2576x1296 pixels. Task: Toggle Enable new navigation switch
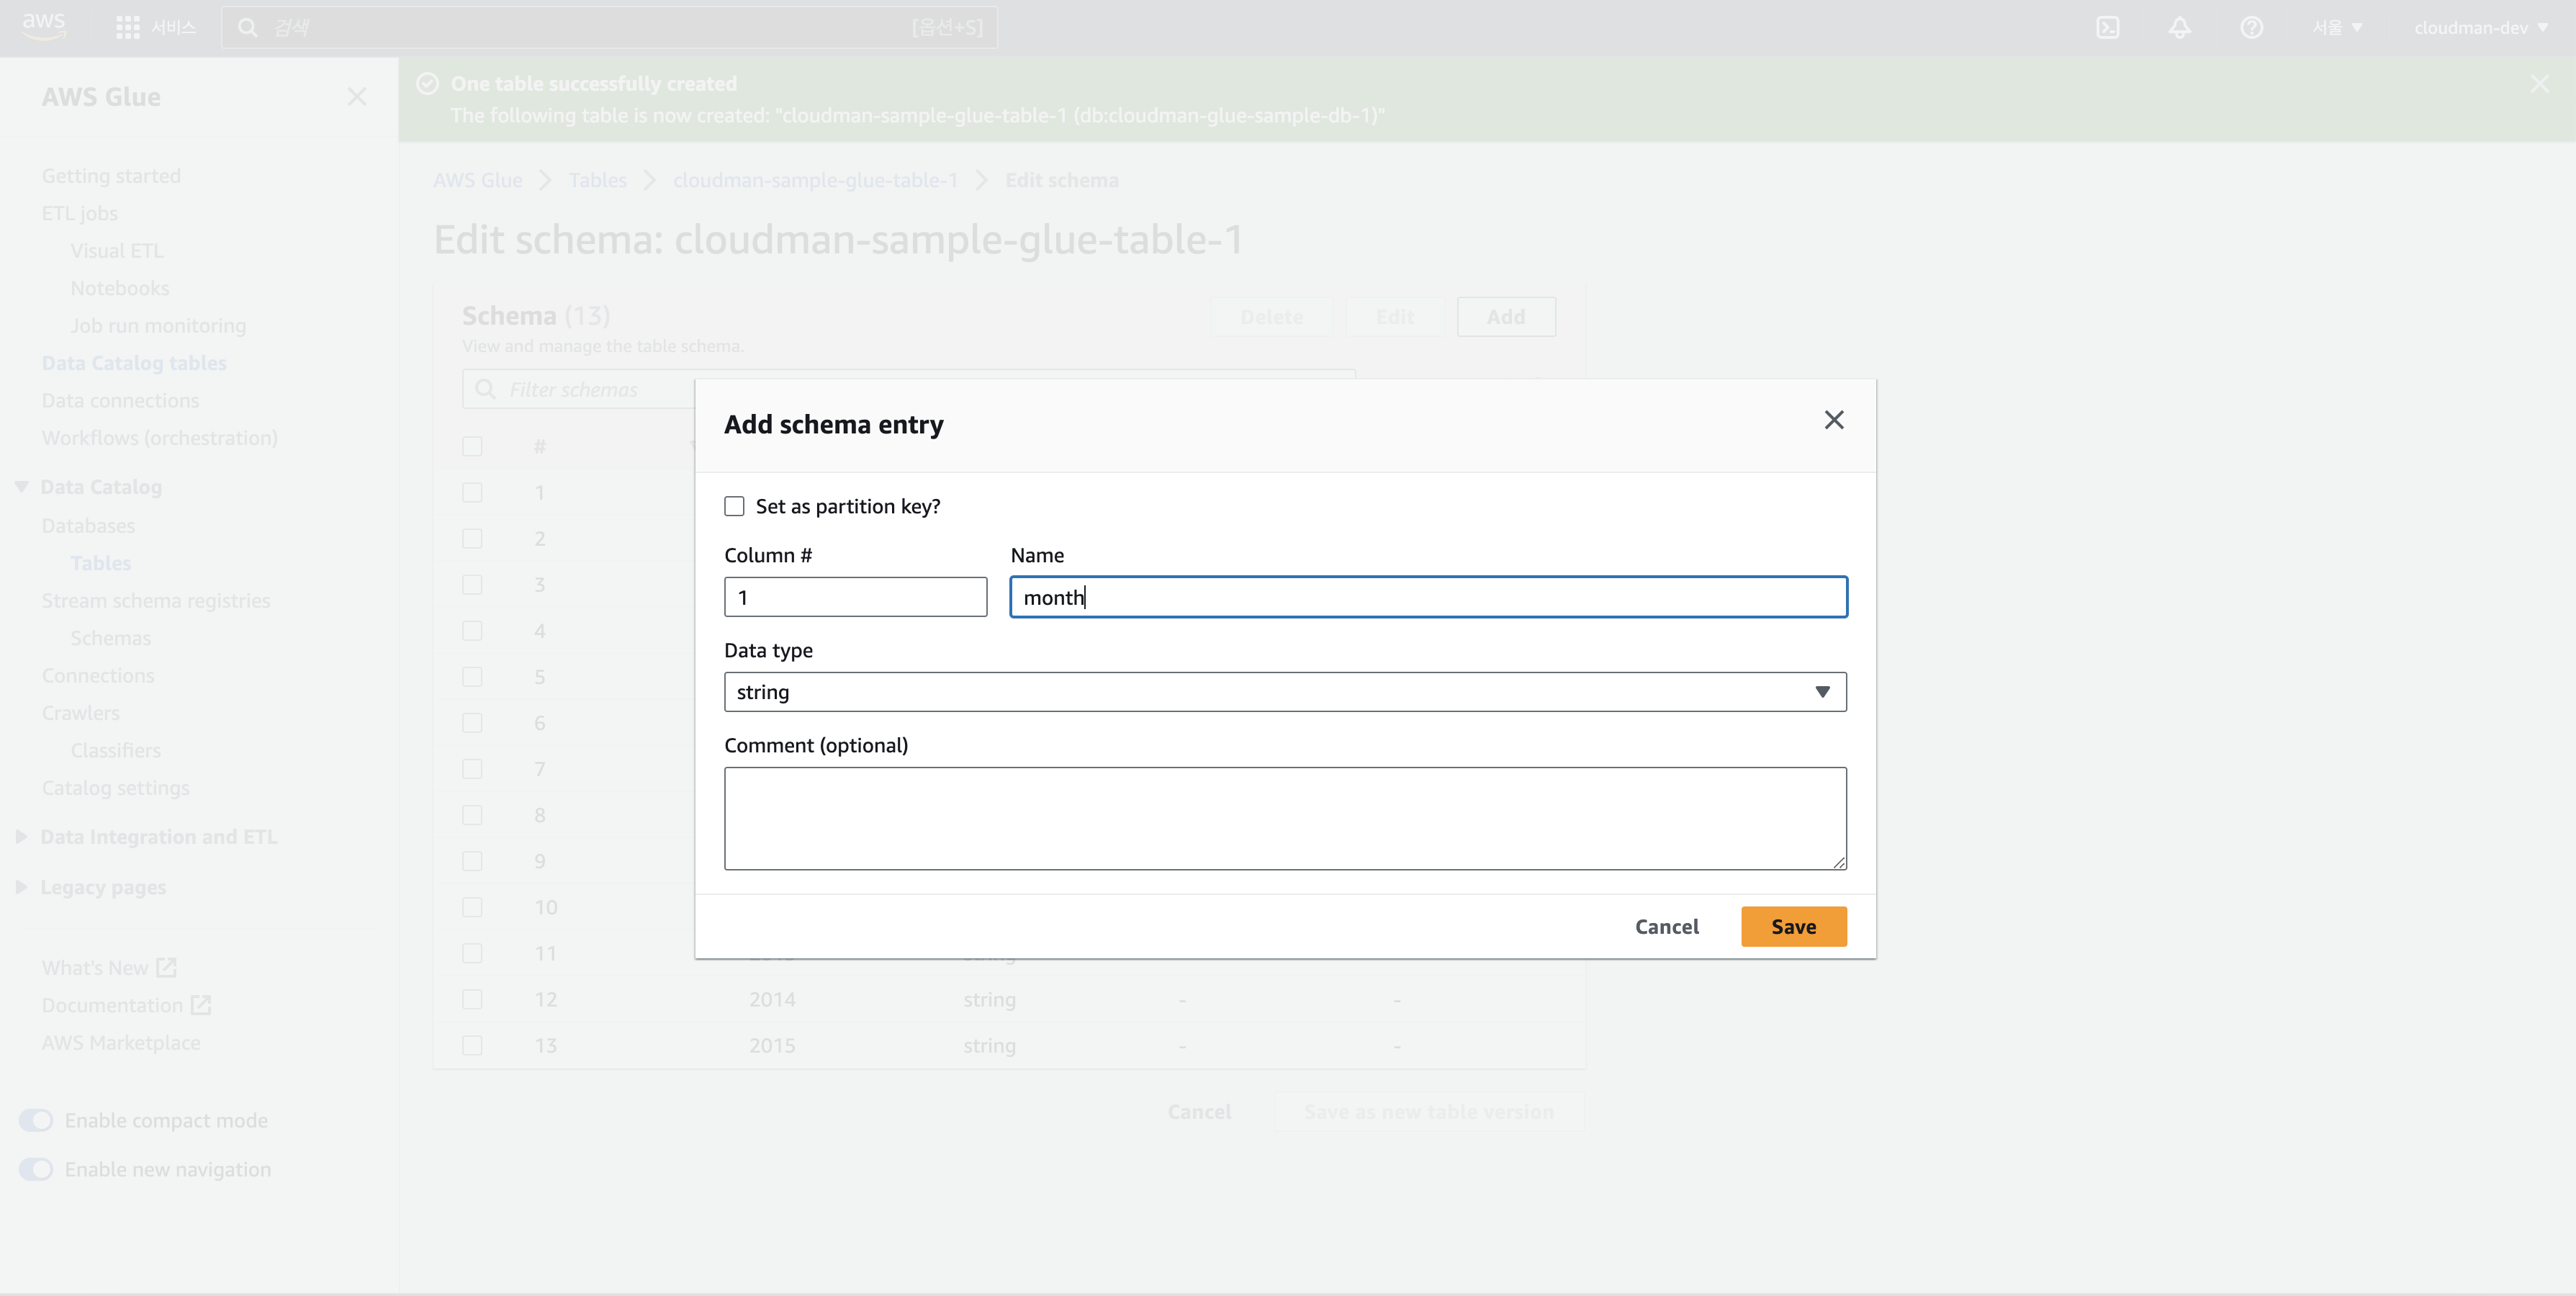[36, 1169]
